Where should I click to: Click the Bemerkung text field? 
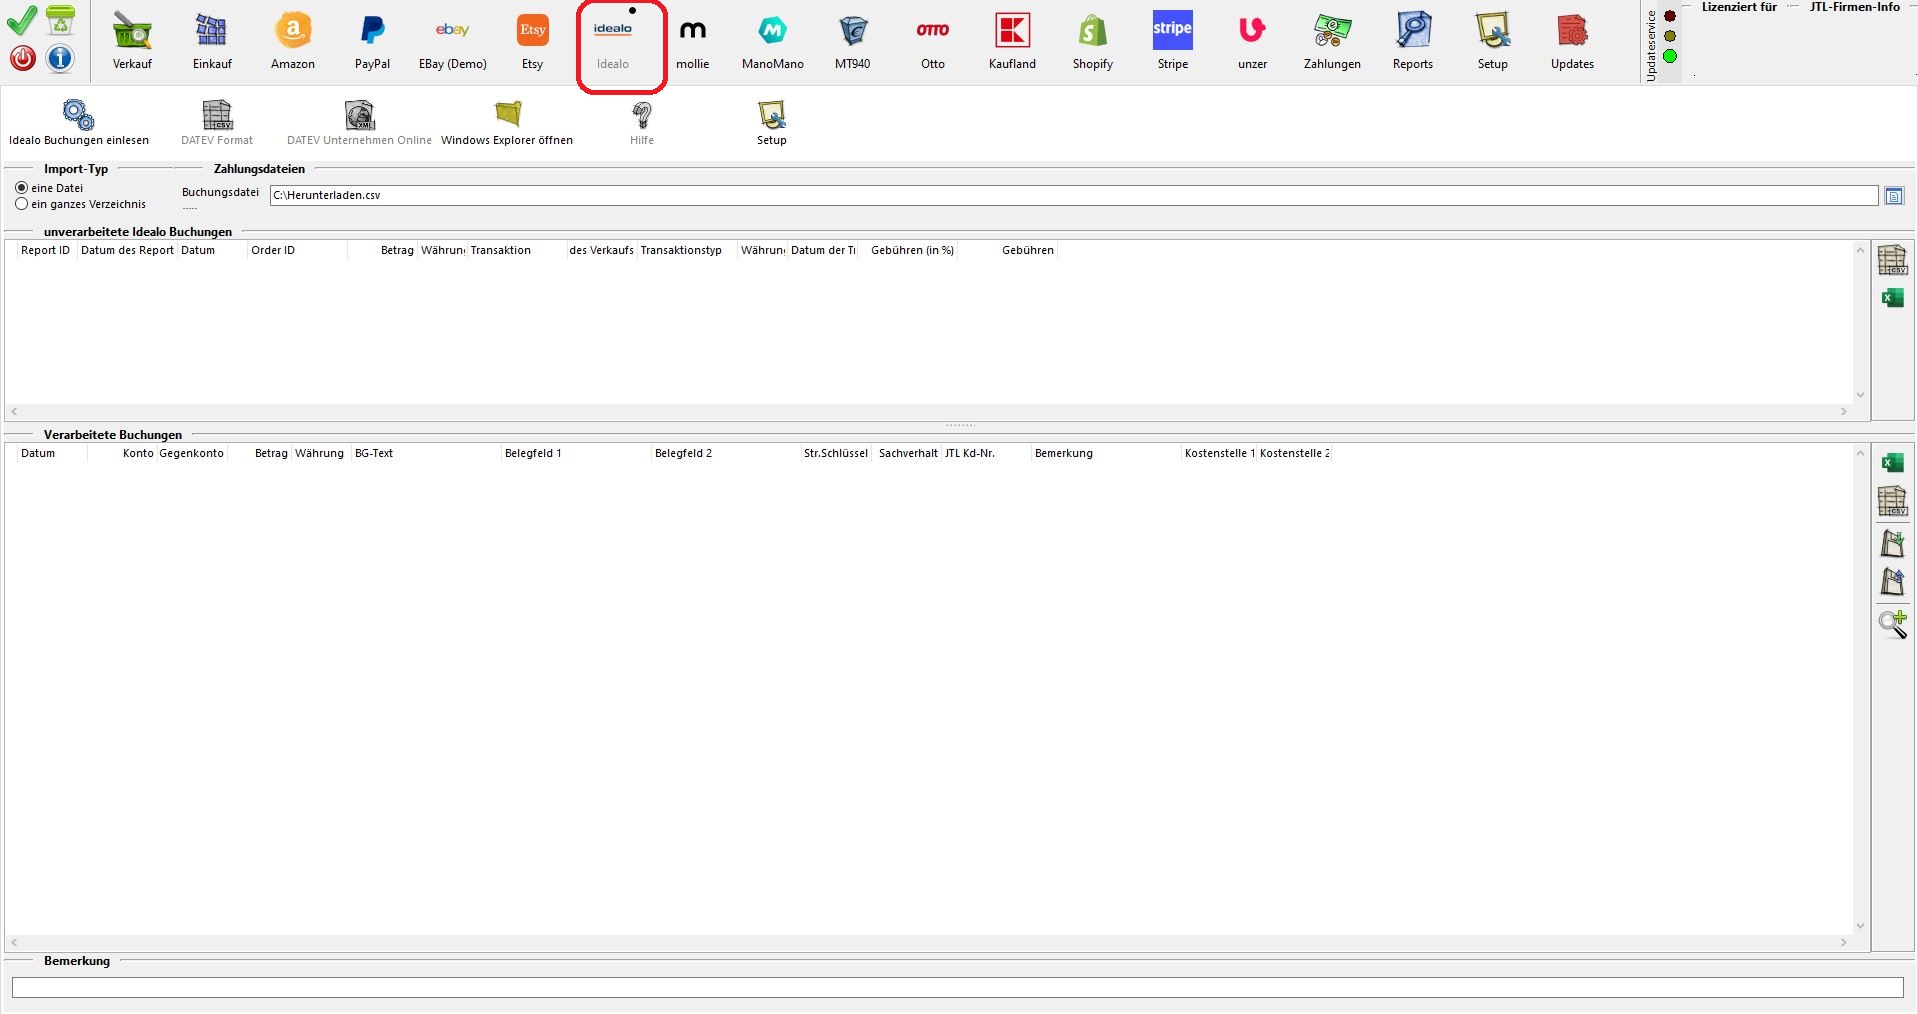point(957,987)
